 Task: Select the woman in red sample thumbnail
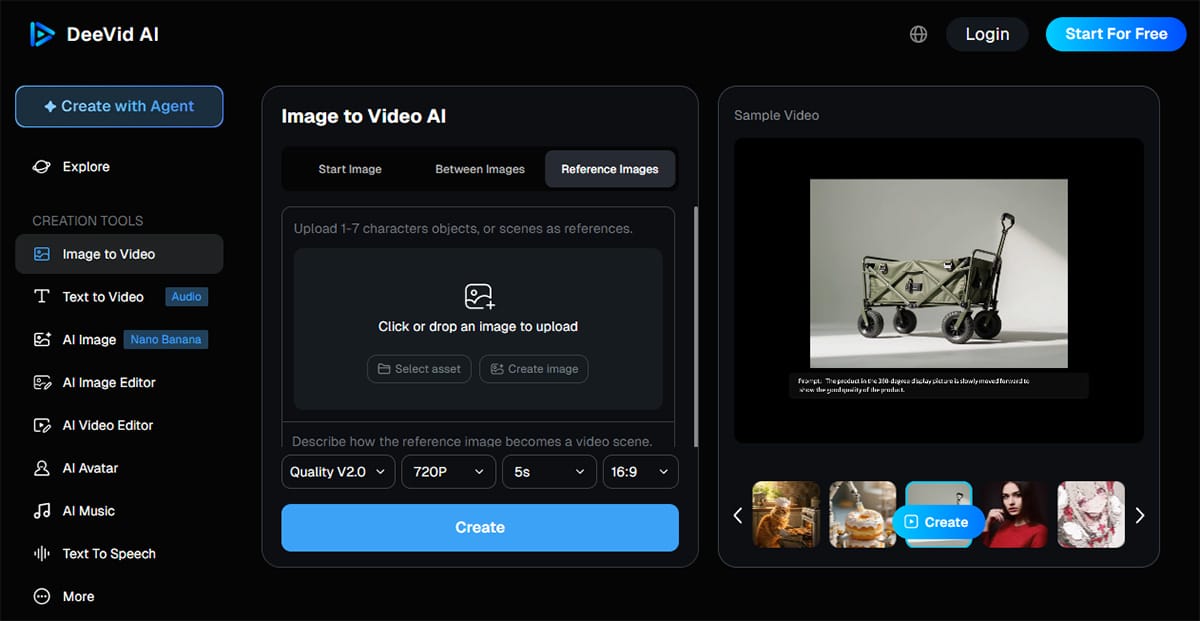point(1015,515)
